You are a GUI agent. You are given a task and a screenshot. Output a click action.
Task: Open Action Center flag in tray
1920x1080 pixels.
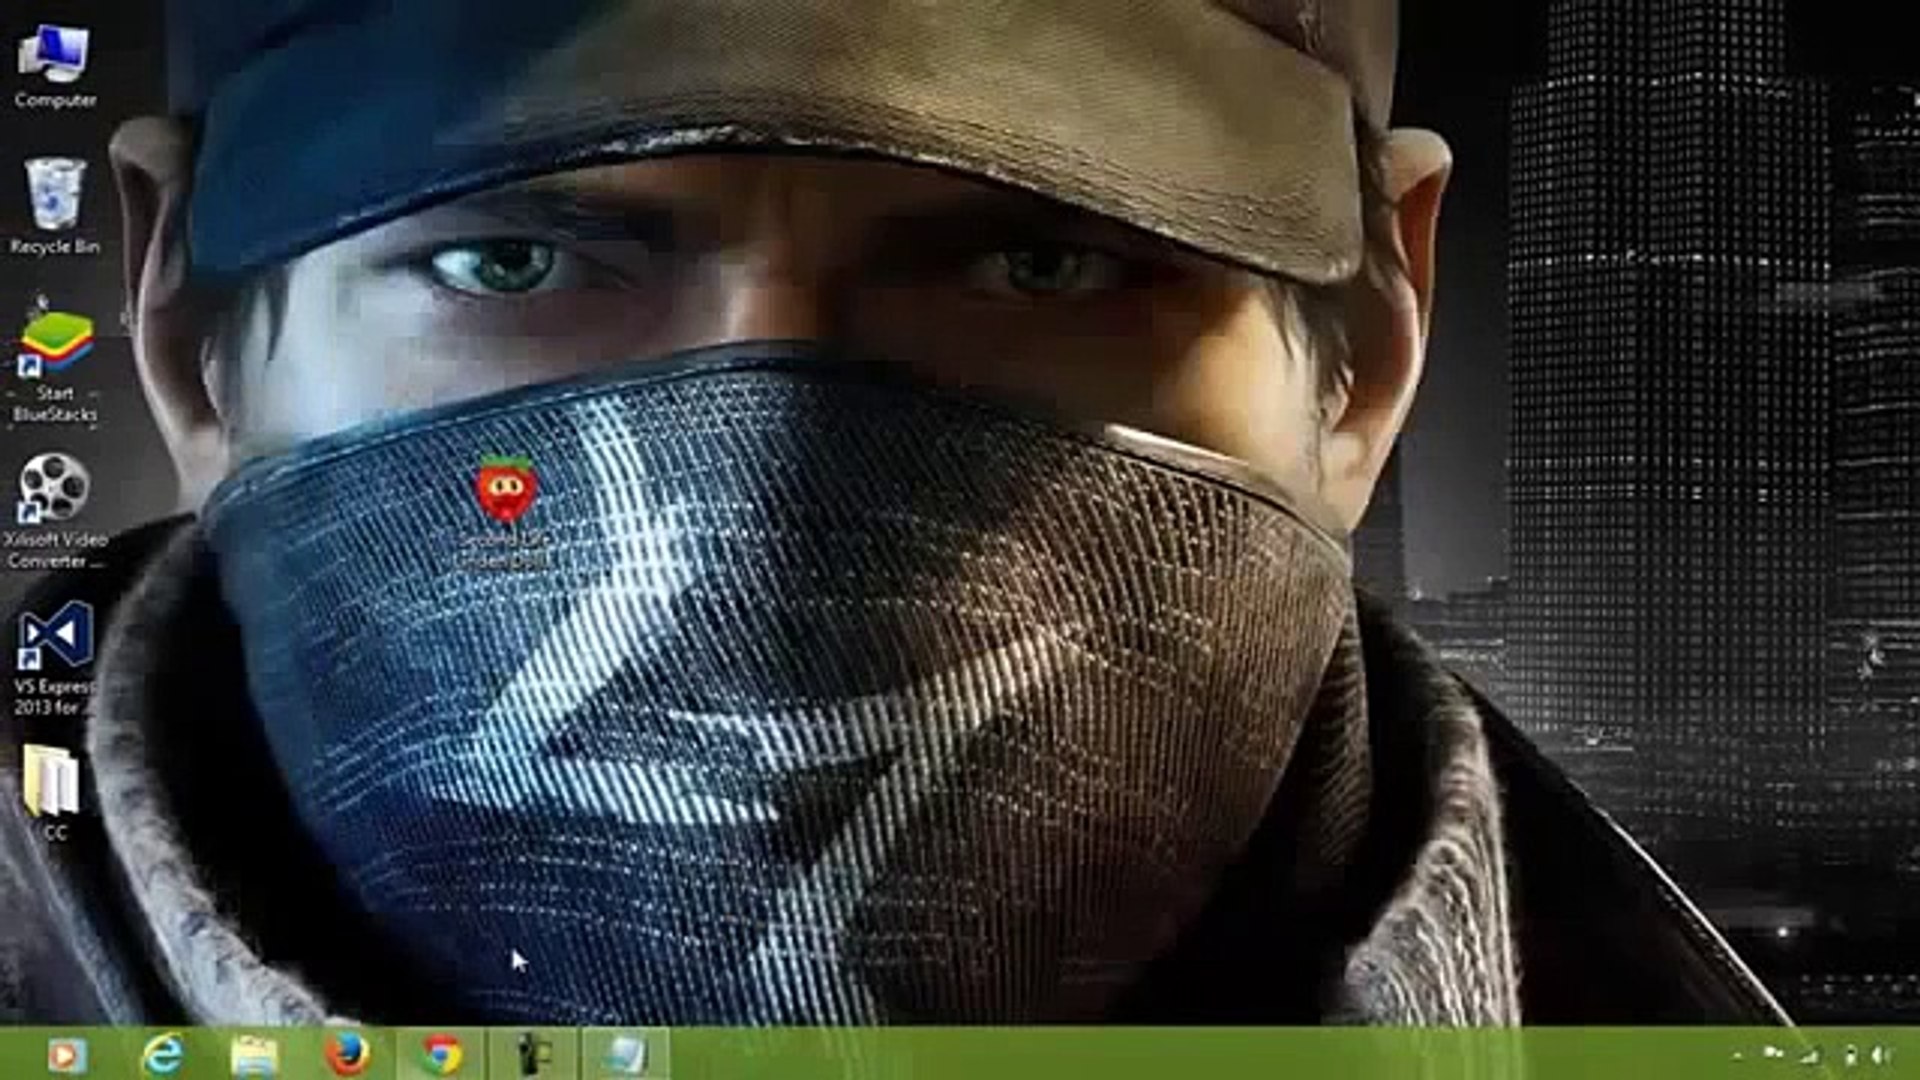(1774, 1054)
